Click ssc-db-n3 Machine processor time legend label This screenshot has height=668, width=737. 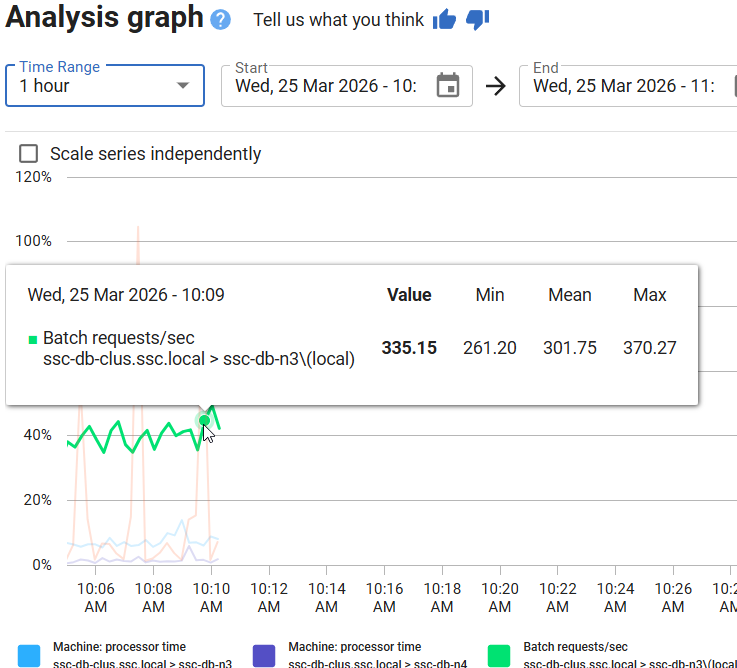click(x=142, y=655)
